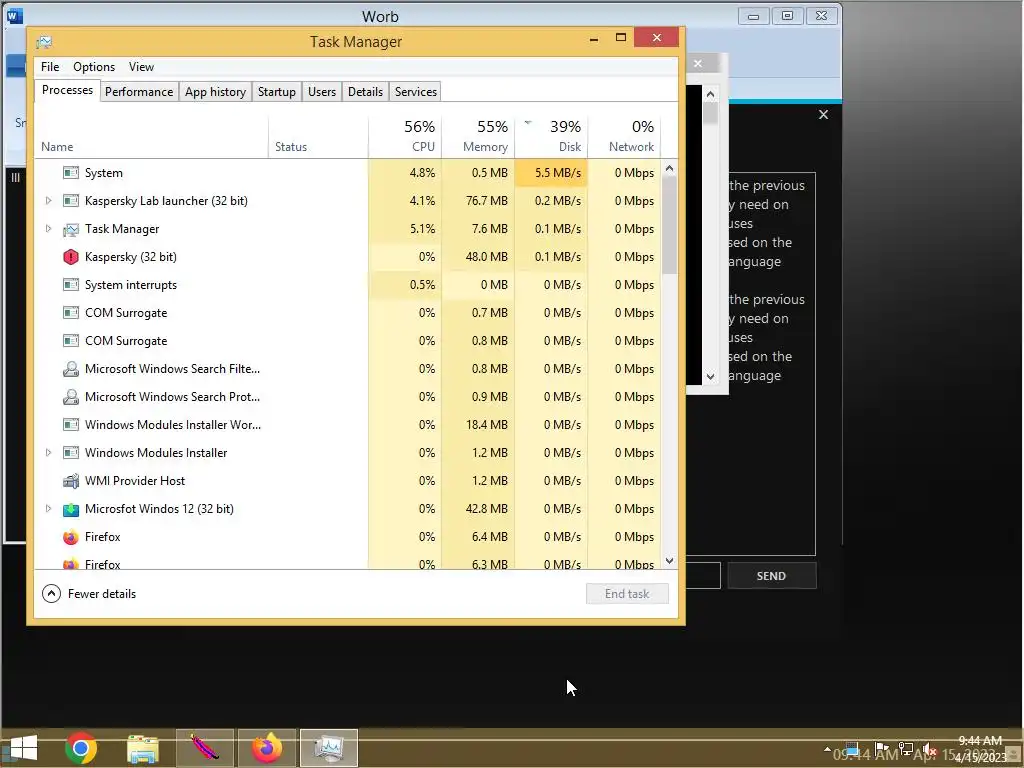Click the Microsoft Windows Search Filter icon
Image resolution: width=1024 pixels, height=768 pixels.
71,369
